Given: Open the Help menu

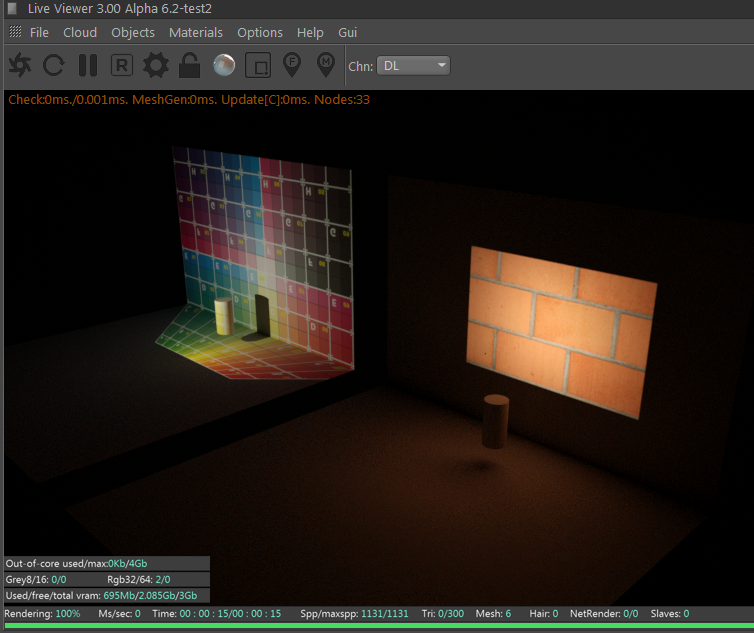Looking at the screenshot, I should pyautogui.click(x=310, y=32).
